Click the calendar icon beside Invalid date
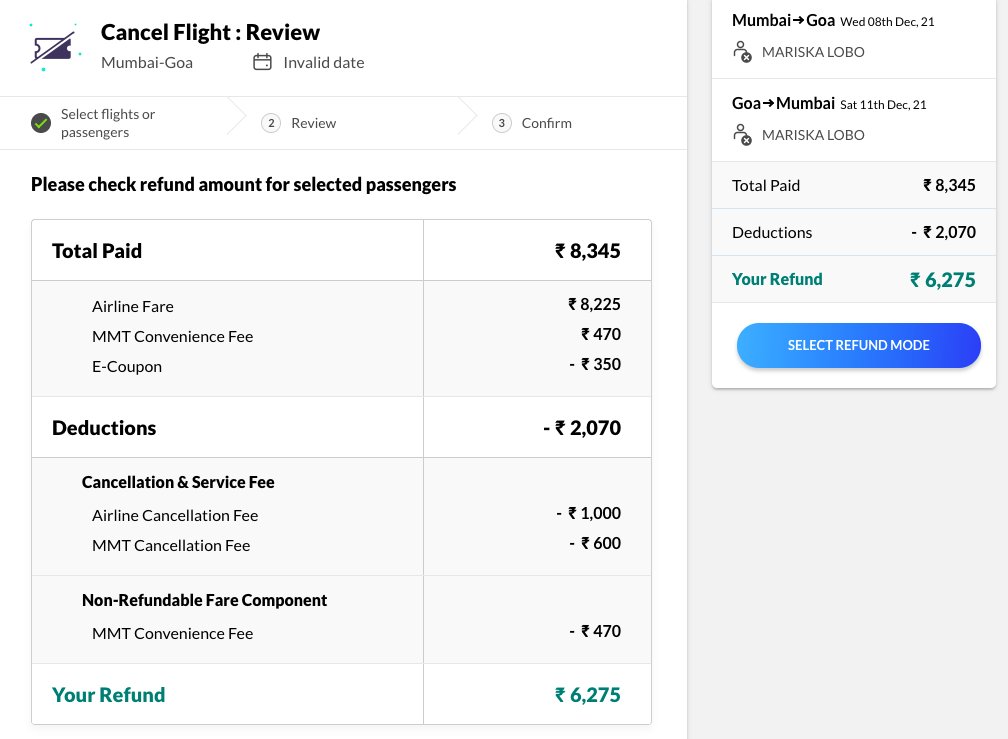 [262, 62]
